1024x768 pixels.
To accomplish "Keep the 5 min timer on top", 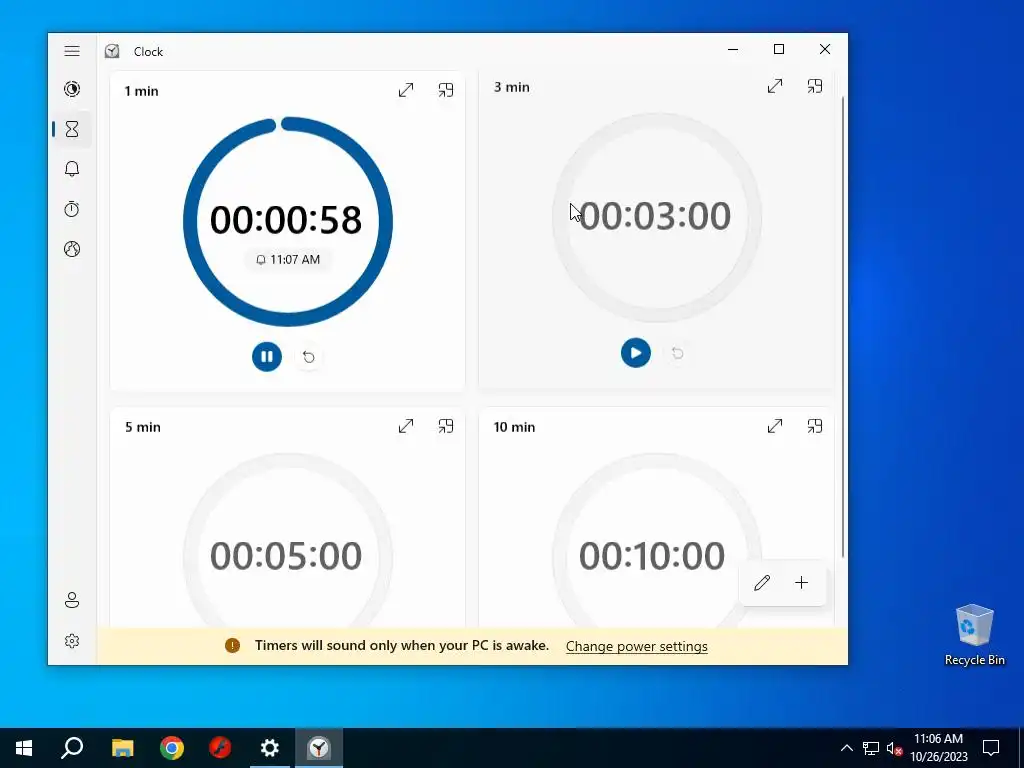I will click(446, 426).
